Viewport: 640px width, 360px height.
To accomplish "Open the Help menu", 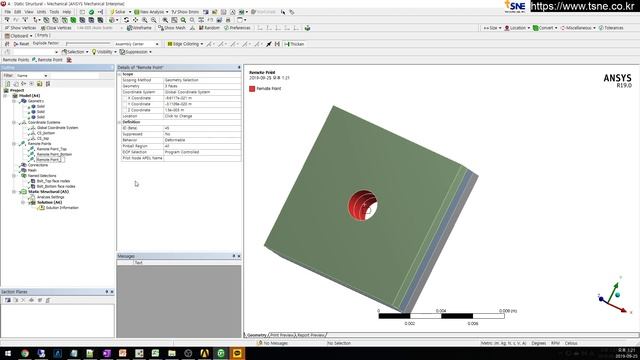I will (67, 12).
